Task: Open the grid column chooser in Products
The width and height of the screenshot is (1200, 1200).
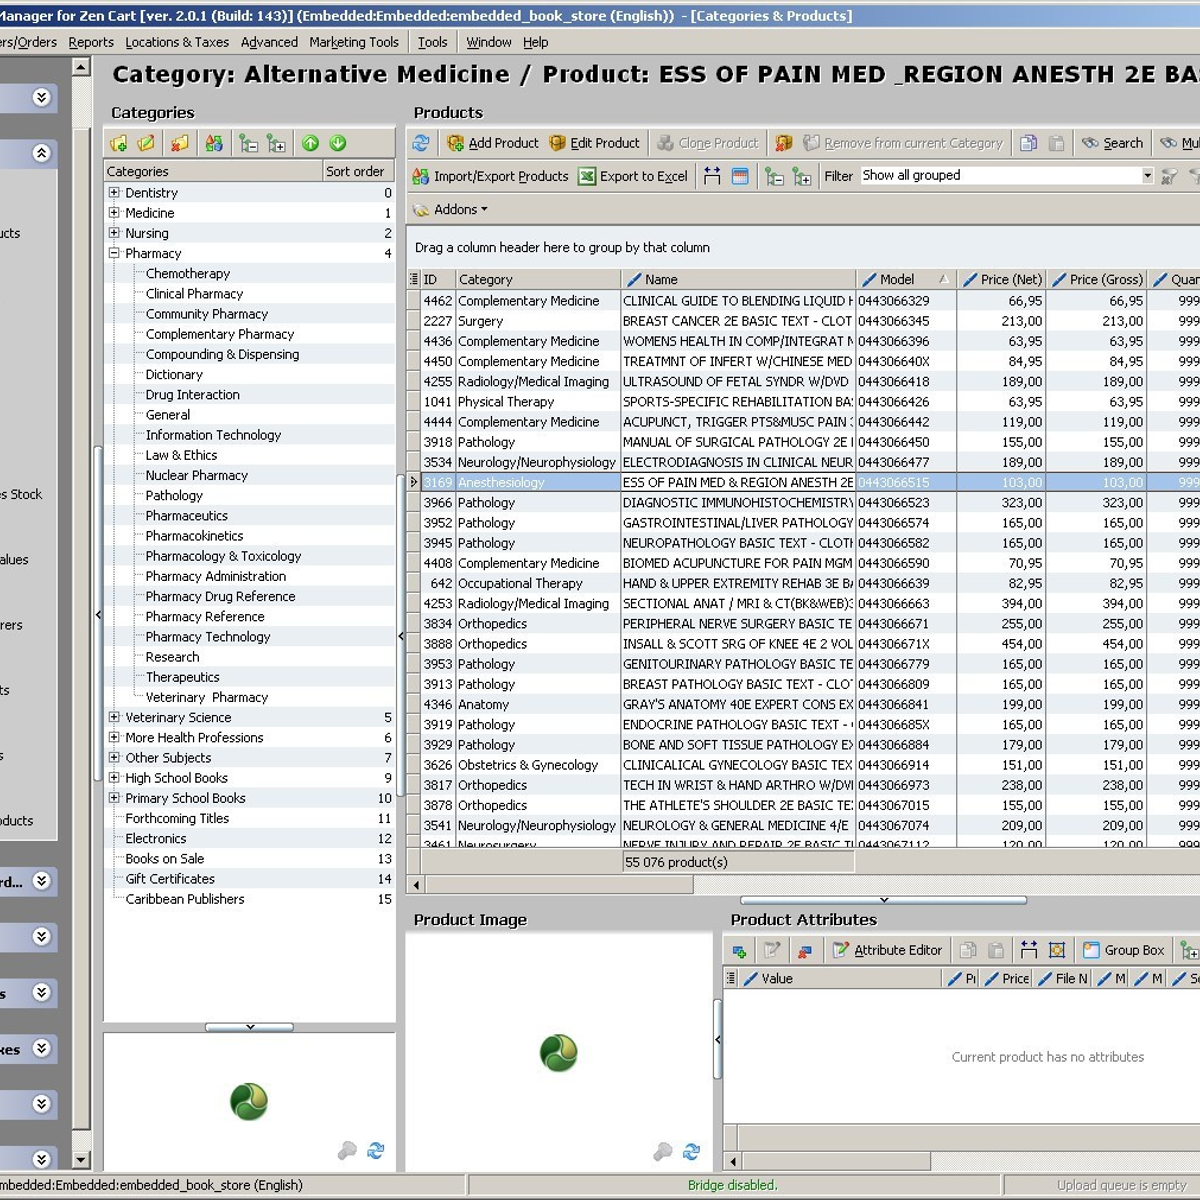Action: (x=414, y=279)
